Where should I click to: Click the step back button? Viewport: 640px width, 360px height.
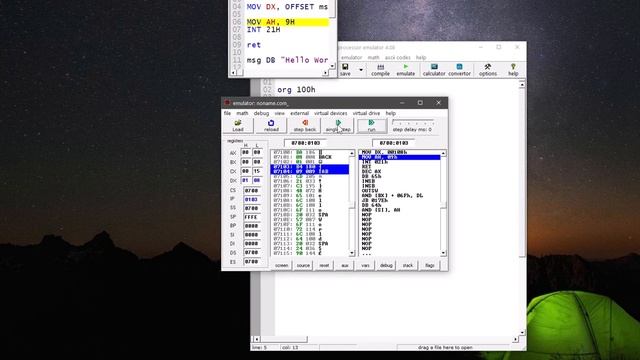coord(305,126)
